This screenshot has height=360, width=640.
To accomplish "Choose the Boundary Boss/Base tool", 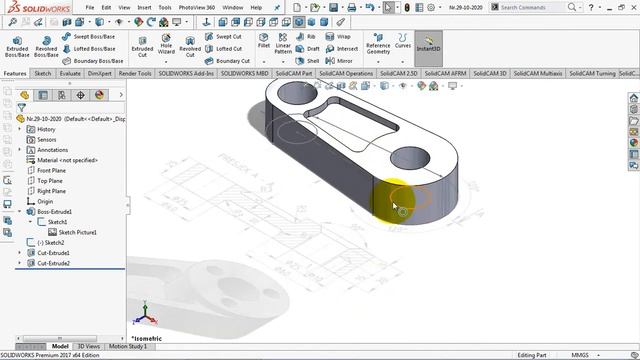I will click(93, 61).
